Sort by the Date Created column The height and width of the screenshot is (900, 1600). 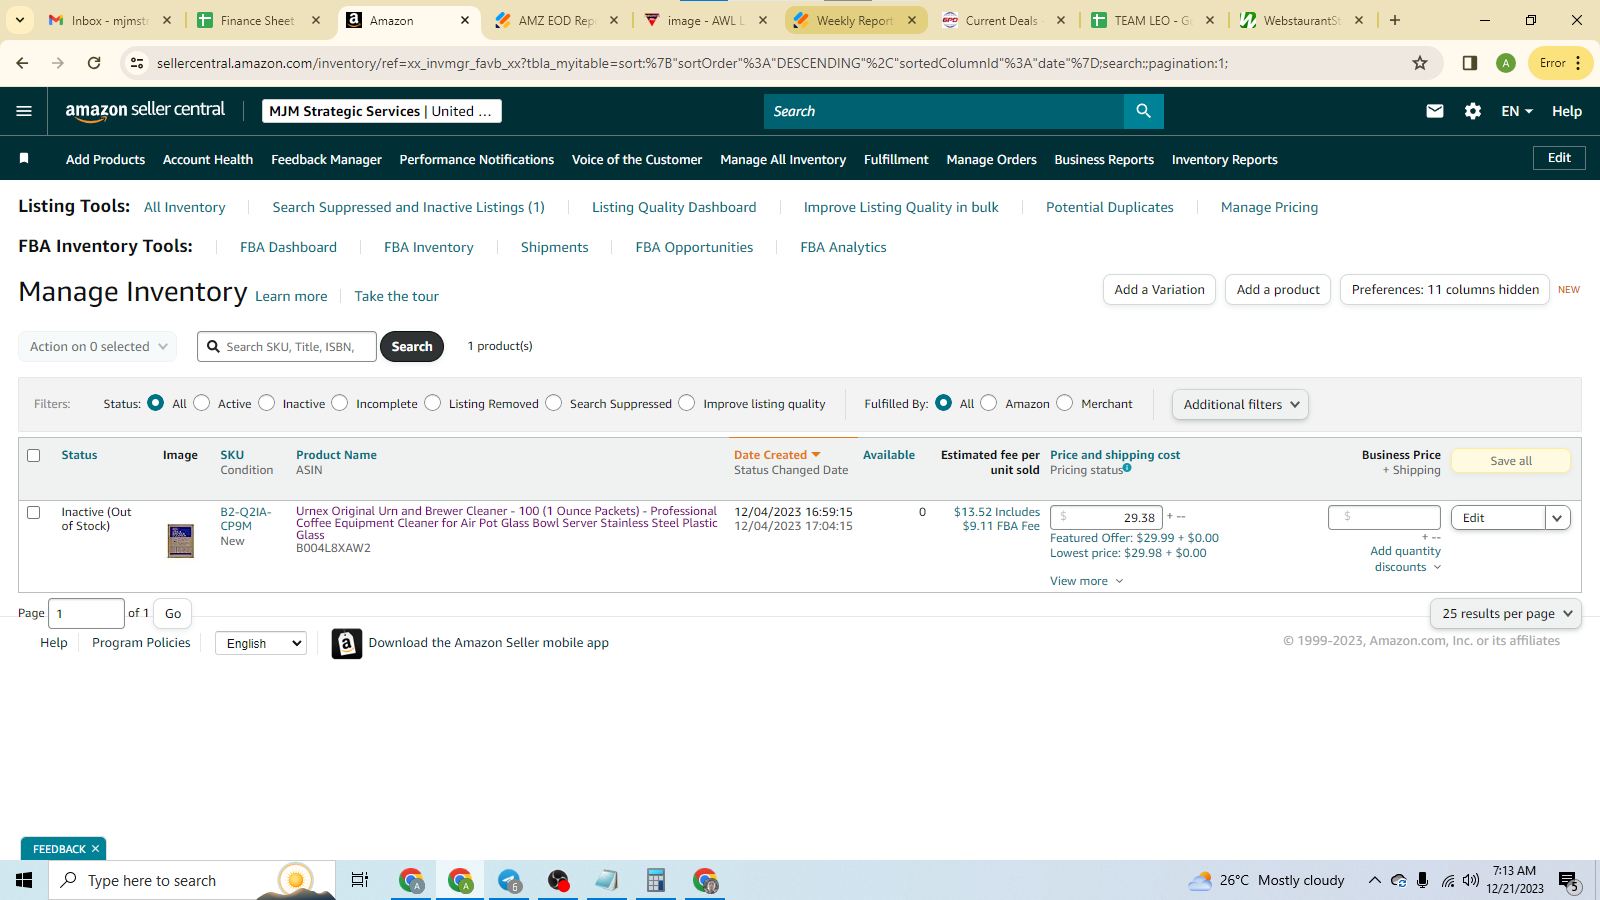pyautogui.click(x=777, y=455)
